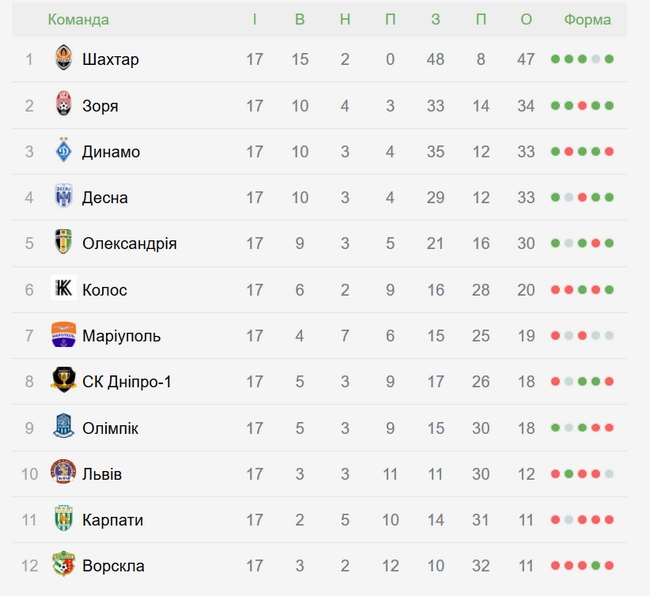Click position number 7 in the table
Image resolution: width=650 pixels, height=596 pixels.
tap(29, 335)
